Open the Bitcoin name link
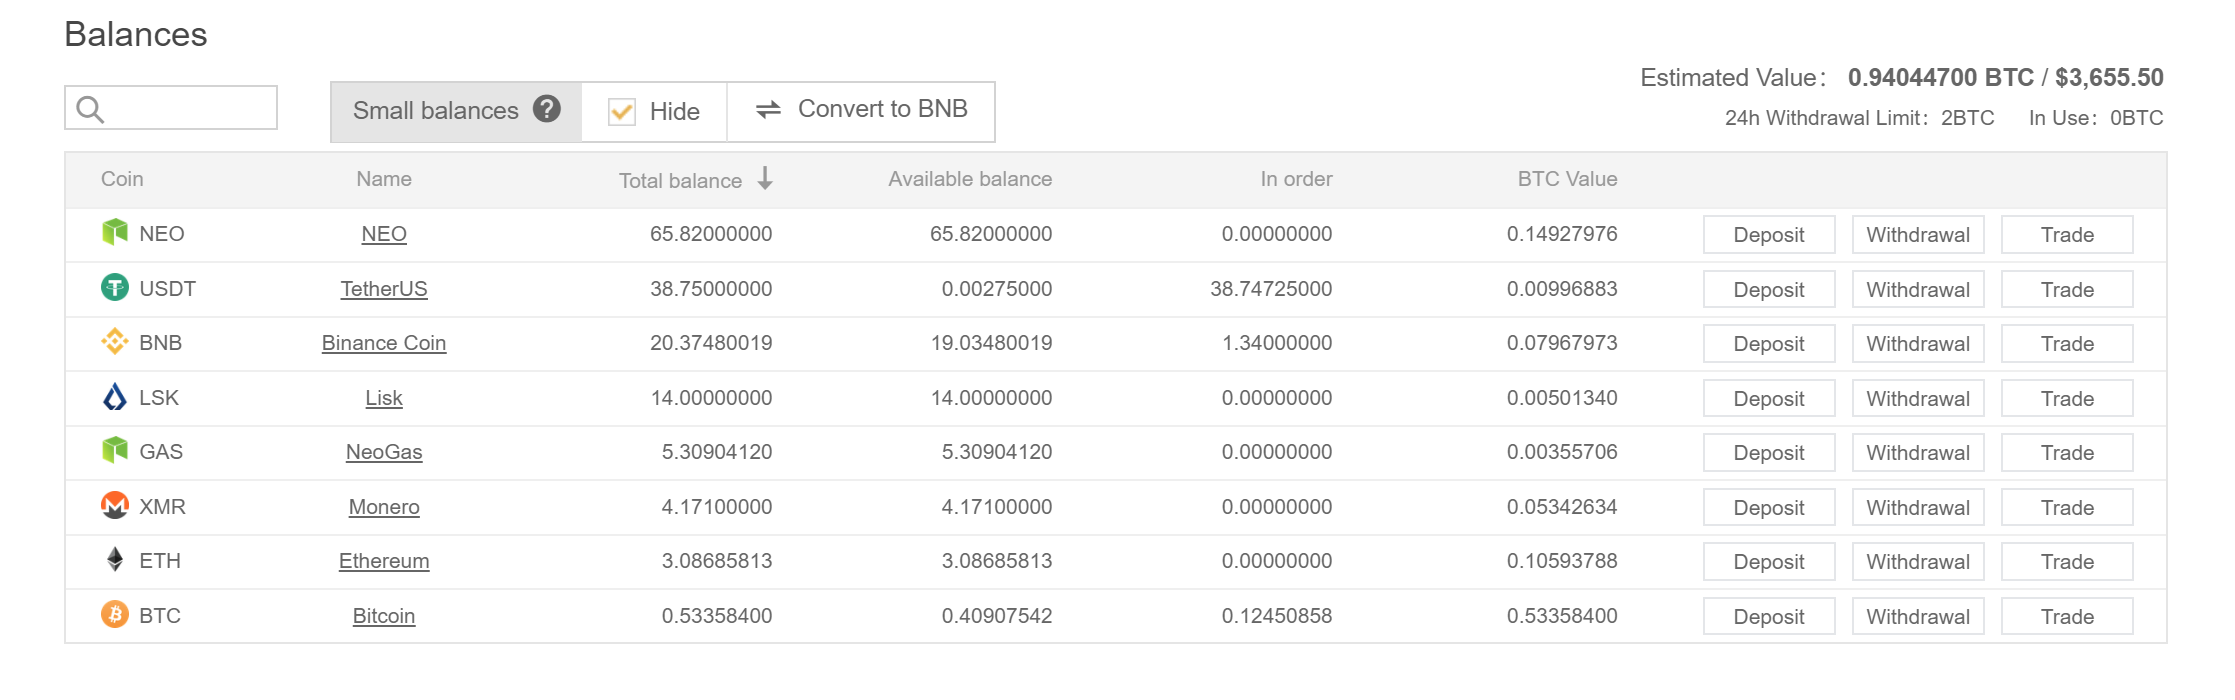Viewport: 2235px width, 700px height. [384, 616]
